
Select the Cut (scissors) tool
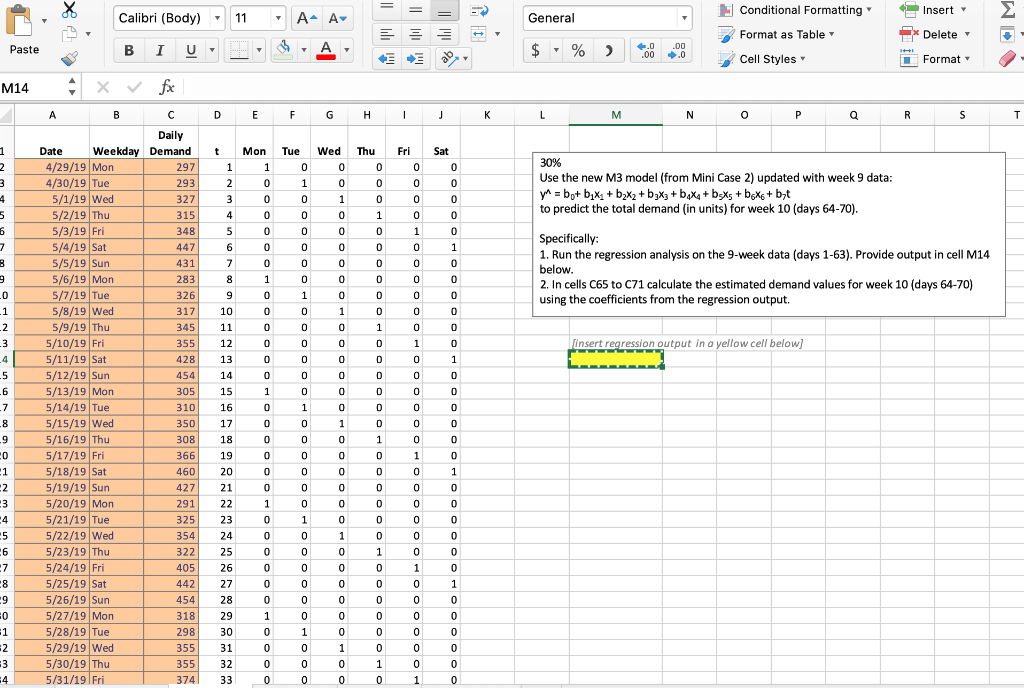70,9
